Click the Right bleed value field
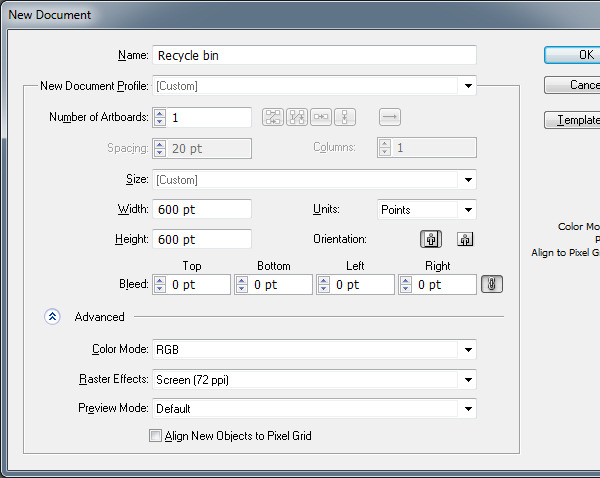This screenshot has height=478, width=600. [x=444, y=284]
